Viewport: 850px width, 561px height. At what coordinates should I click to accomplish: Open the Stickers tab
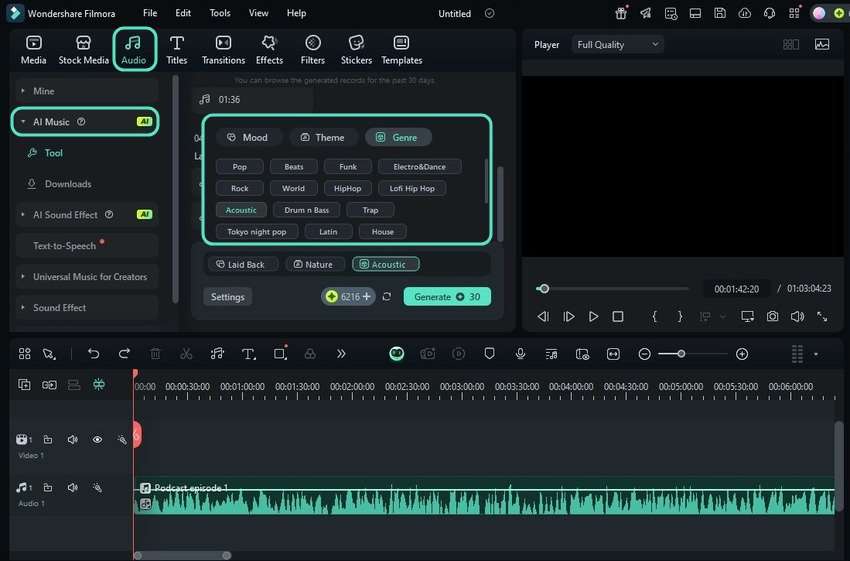tap(356, 50)
